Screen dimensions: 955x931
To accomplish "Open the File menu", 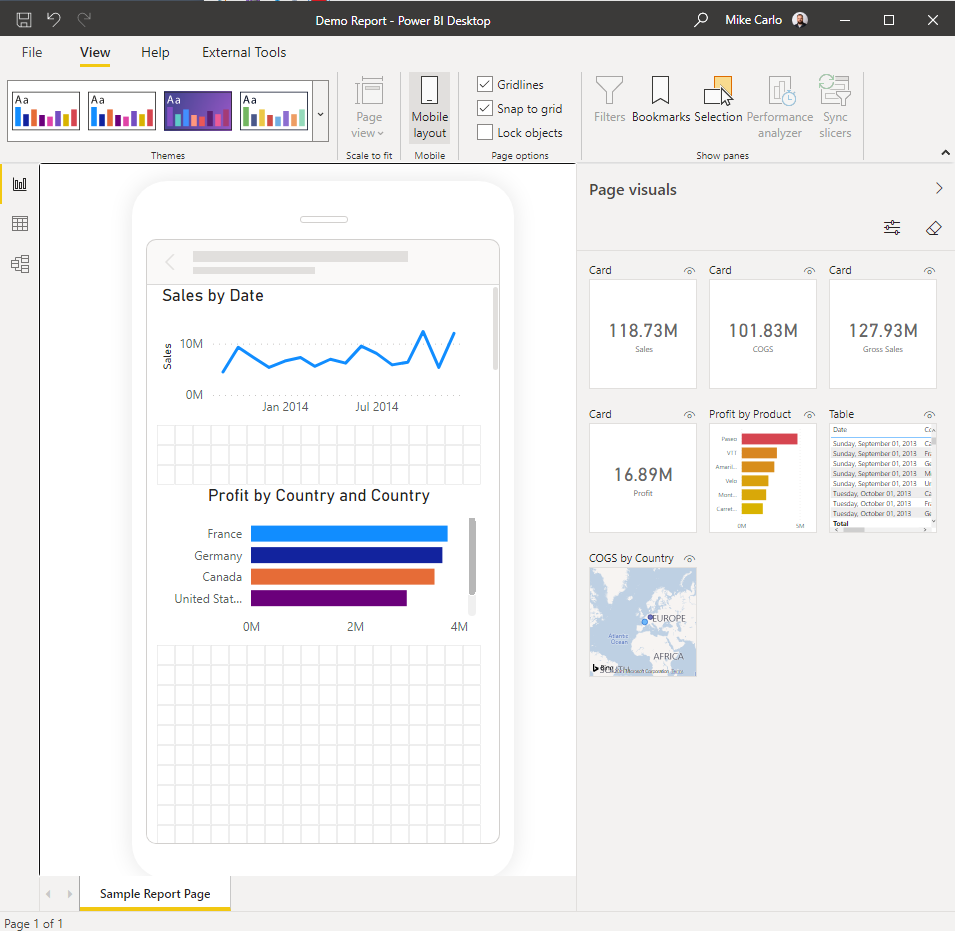I will (32, 52).
